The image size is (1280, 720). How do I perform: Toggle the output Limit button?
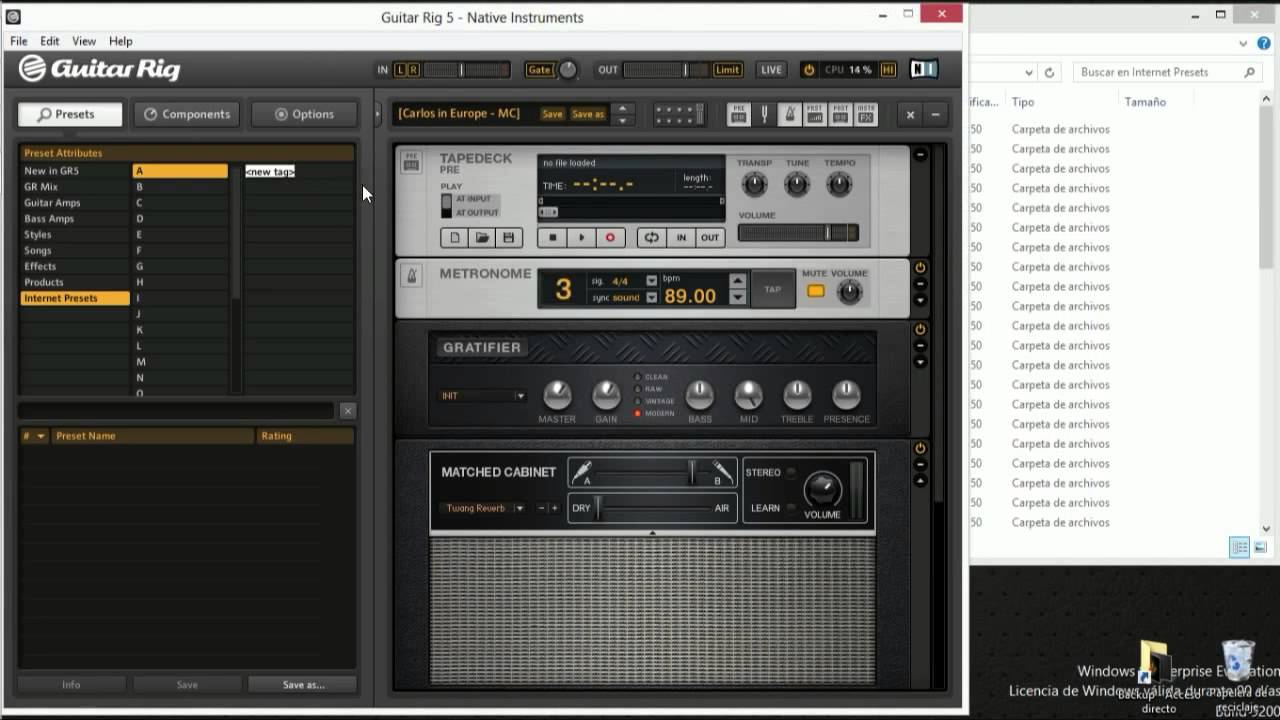click(x=727, y=70)
